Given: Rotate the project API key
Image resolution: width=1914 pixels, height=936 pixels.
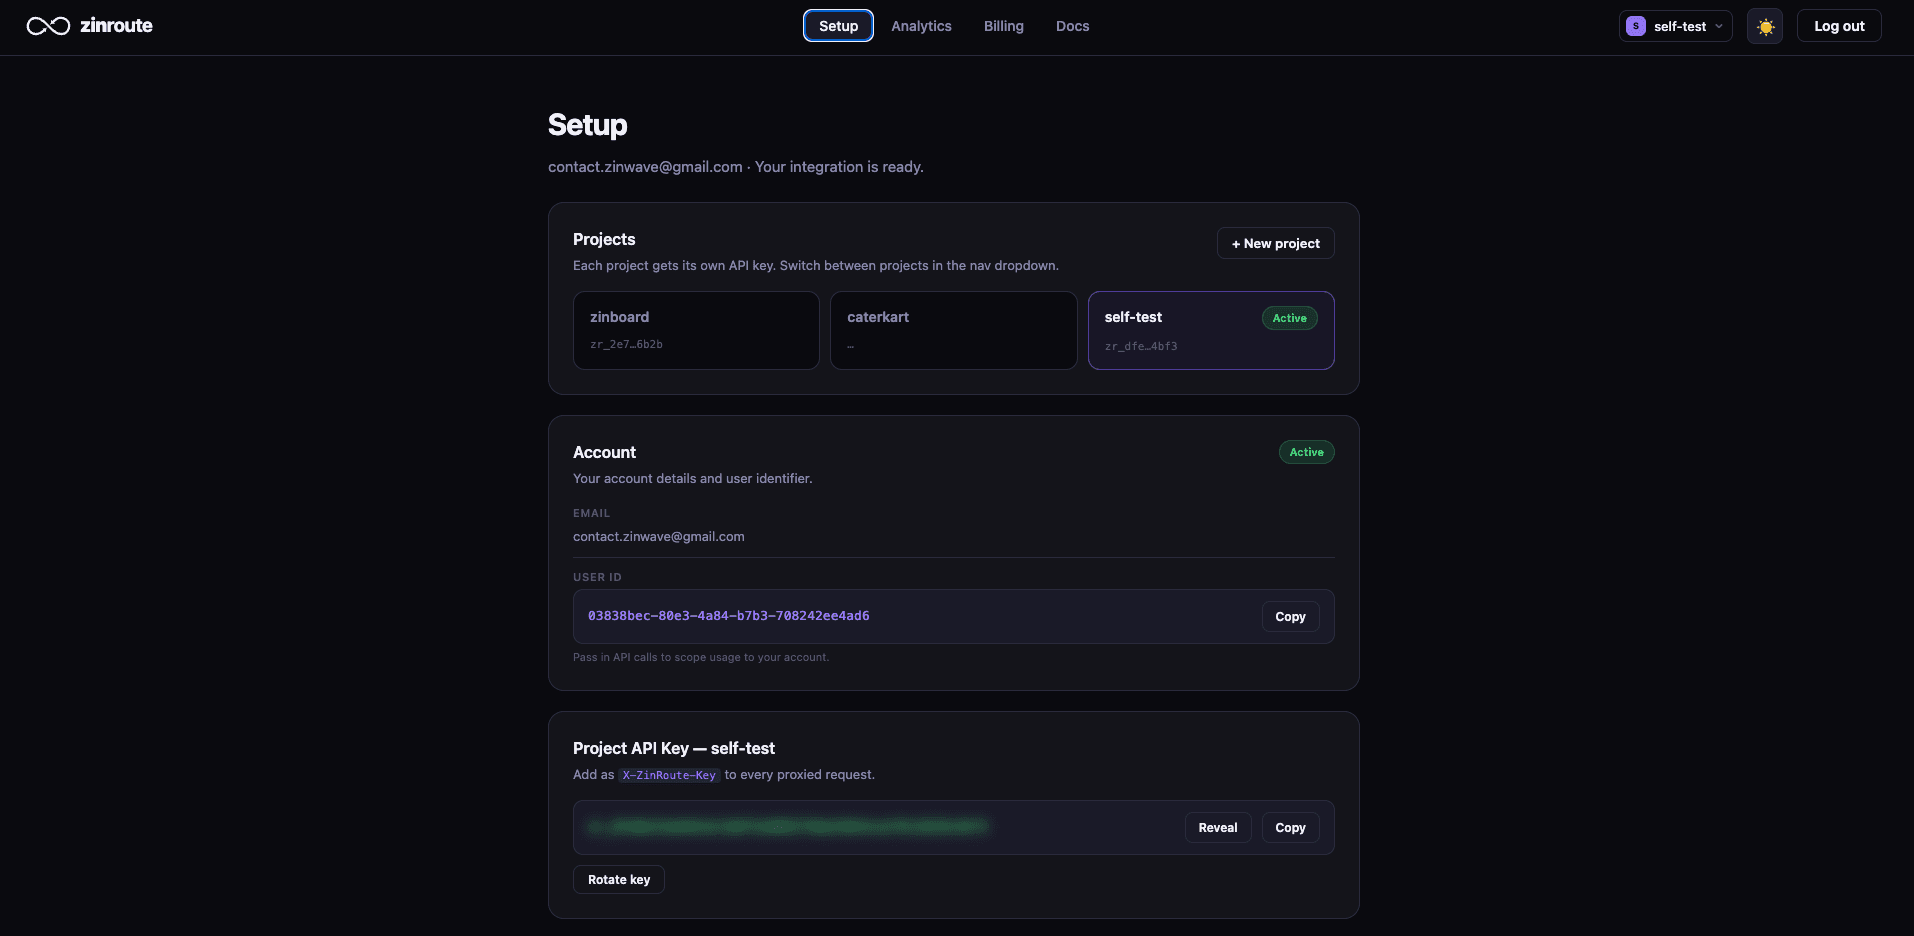Looking at the screenshot, I should (x=618, y=879).
